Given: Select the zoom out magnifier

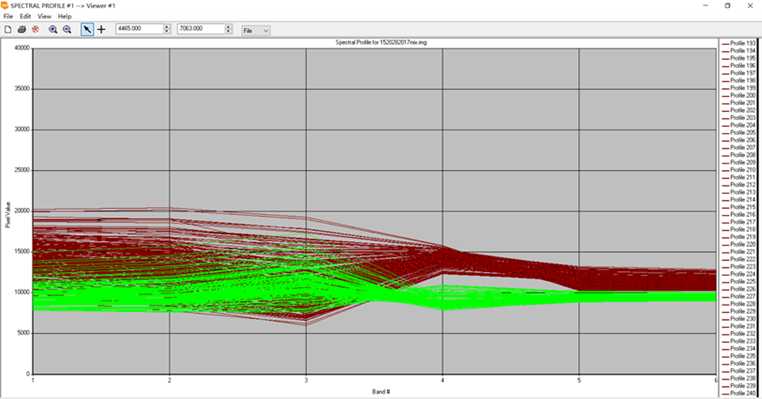Looking at the screenshot, I should pyautogui.click(x=67, y=30).
